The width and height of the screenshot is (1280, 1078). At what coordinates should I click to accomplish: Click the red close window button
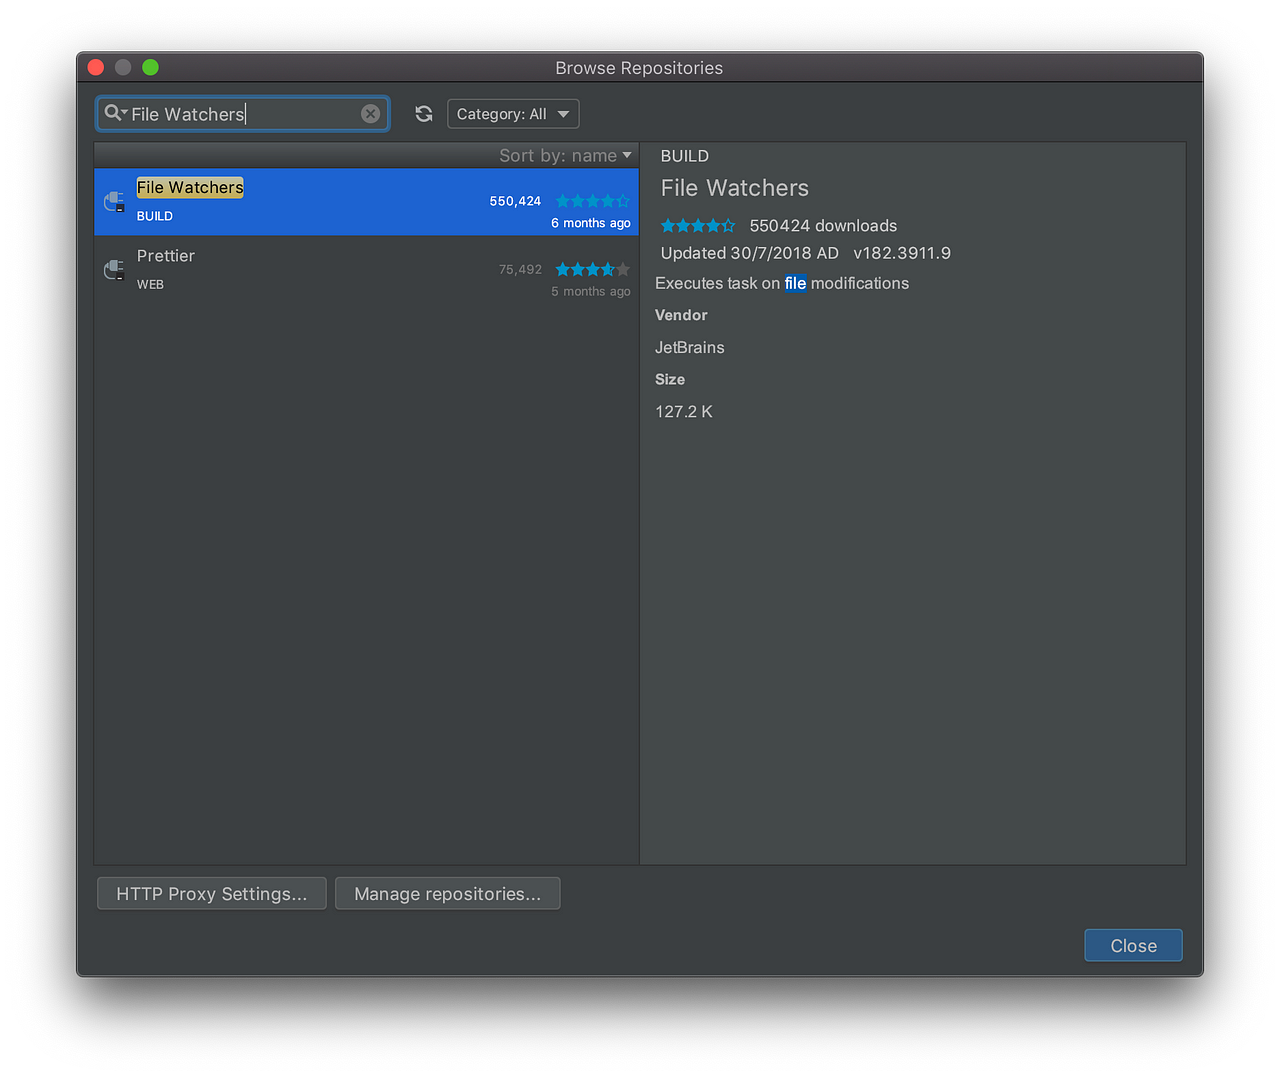click(96, 67)
